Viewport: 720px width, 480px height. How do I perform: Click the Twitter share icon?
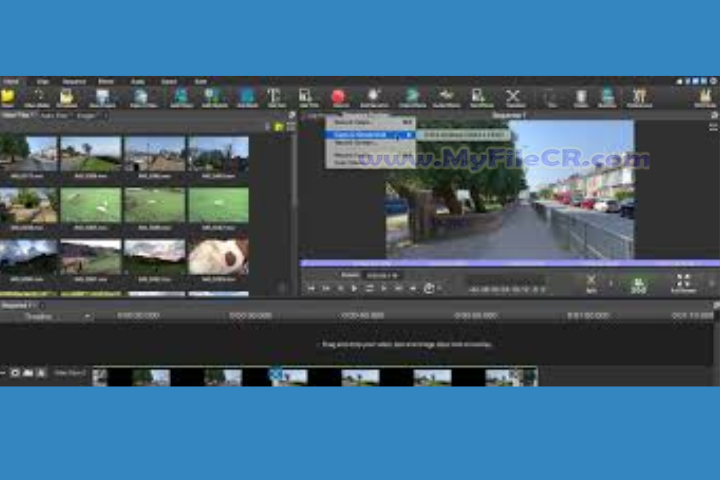click(x=696, y=81)
